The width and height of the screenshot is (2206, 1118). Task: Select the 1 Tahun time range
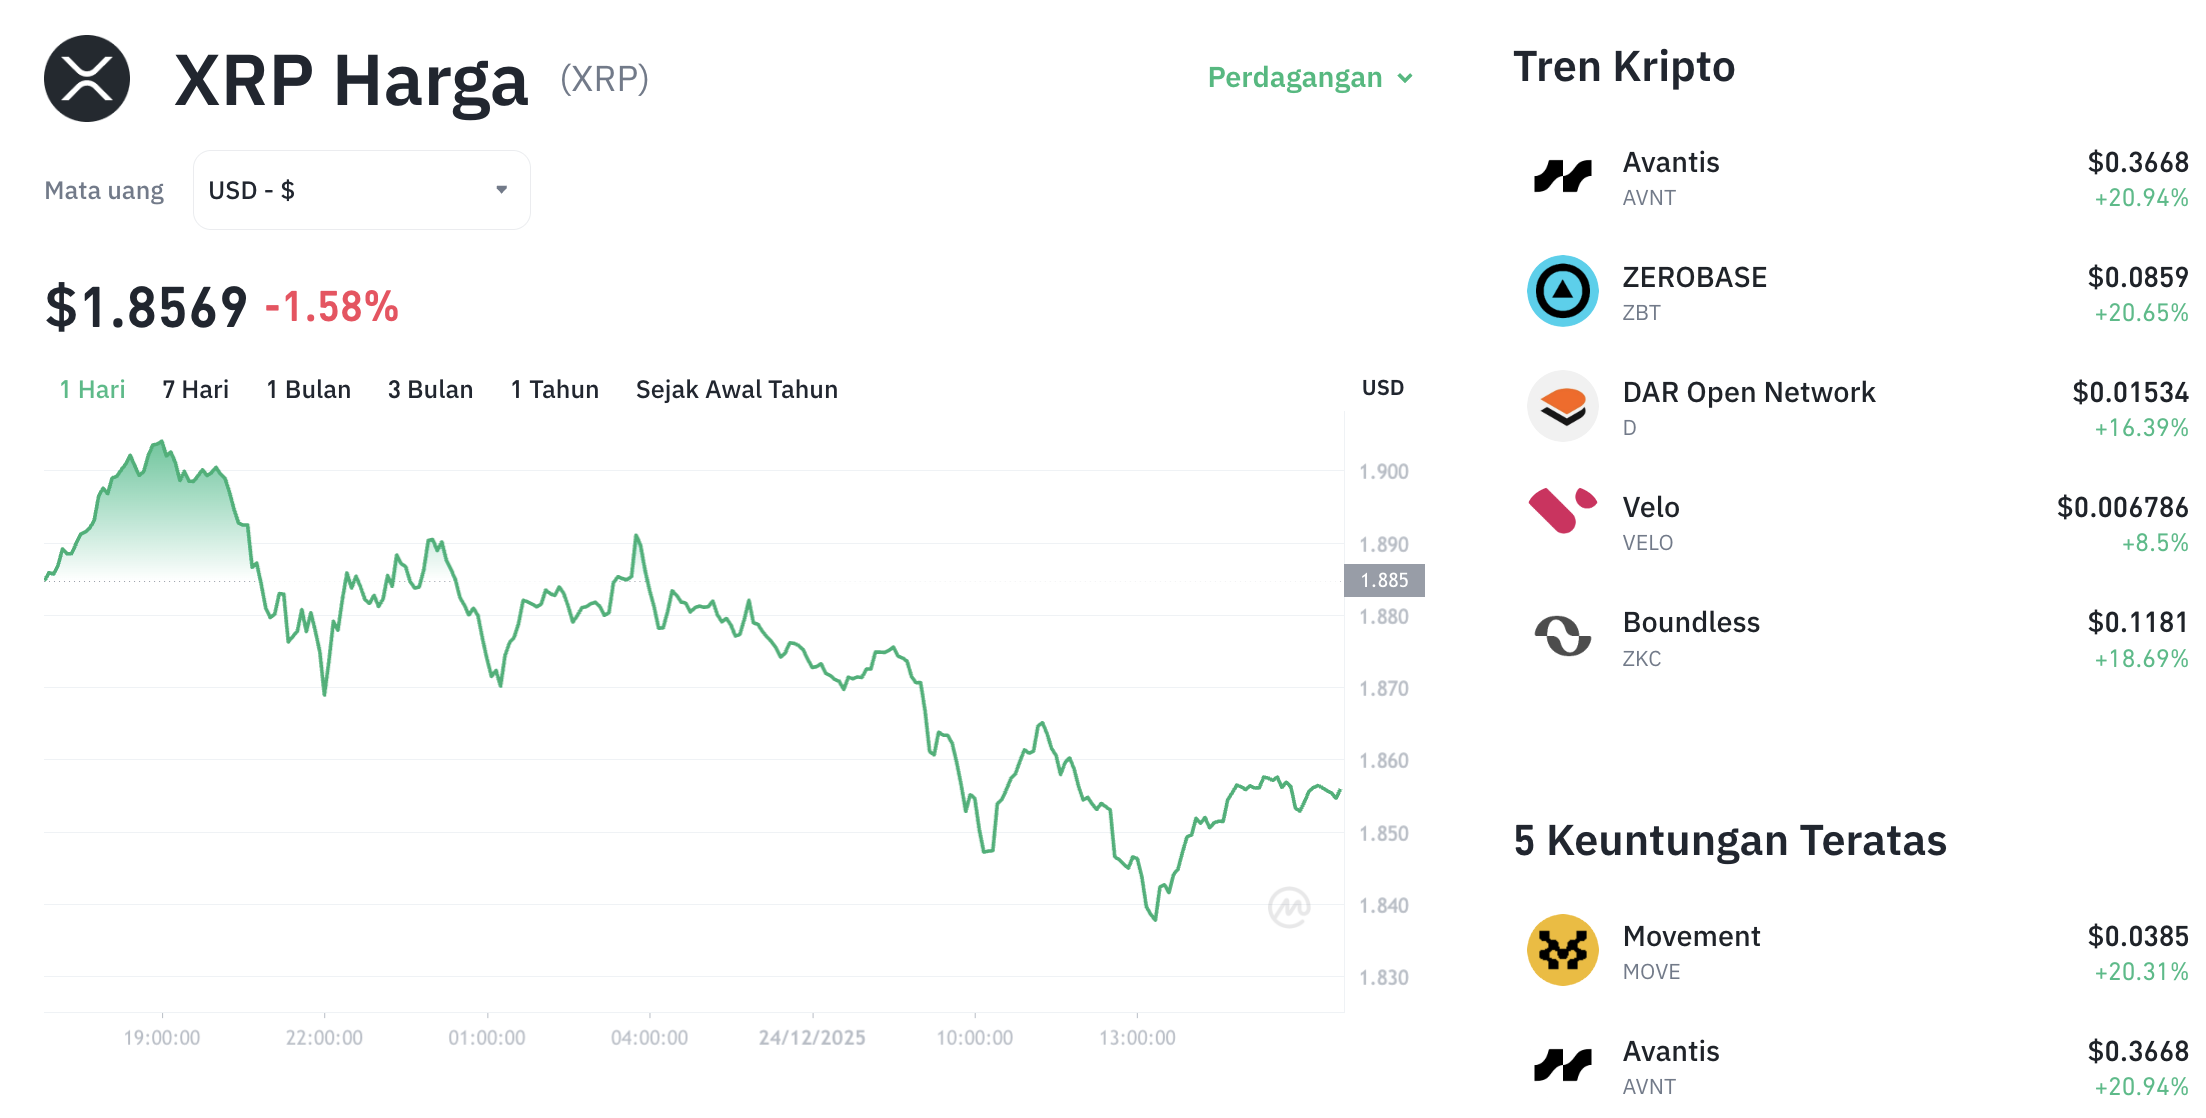pyautogui.click(x=554, y=389)
